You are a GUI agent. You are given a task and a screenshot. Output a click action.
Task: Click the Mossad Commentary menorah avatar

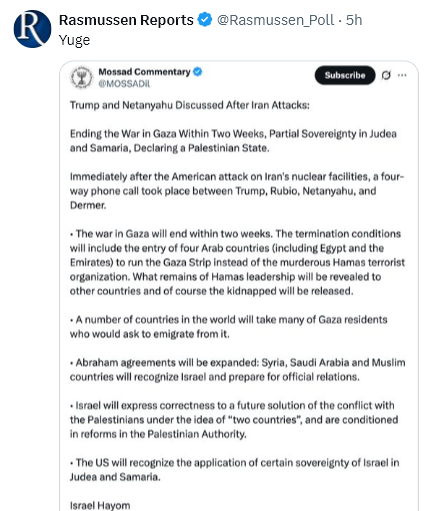click(81, 78)
